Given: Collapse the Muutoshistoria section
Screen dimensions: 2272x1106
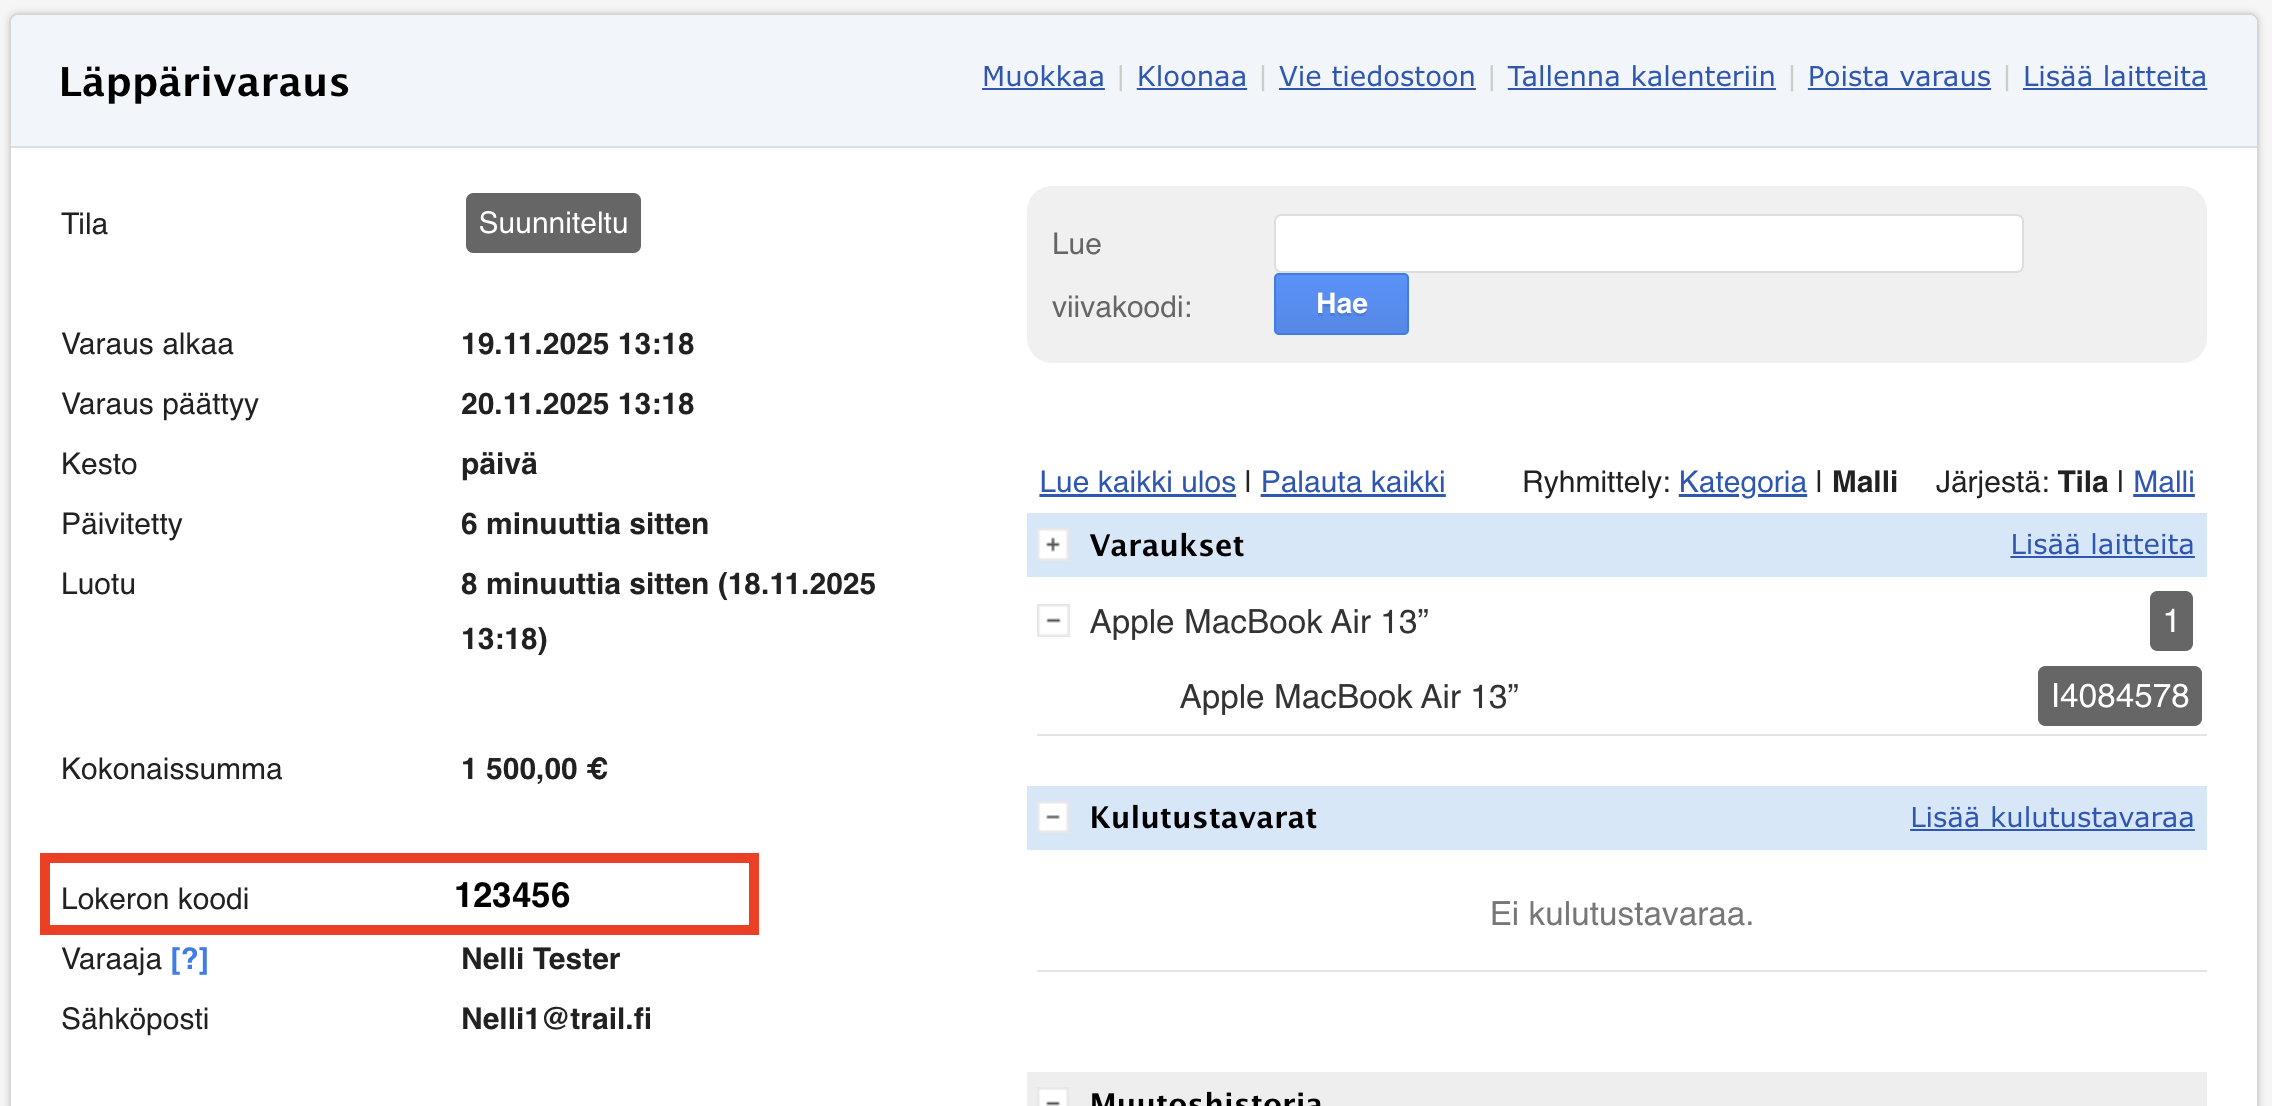Looking at the screenshot, I should click(1053, 1098).
